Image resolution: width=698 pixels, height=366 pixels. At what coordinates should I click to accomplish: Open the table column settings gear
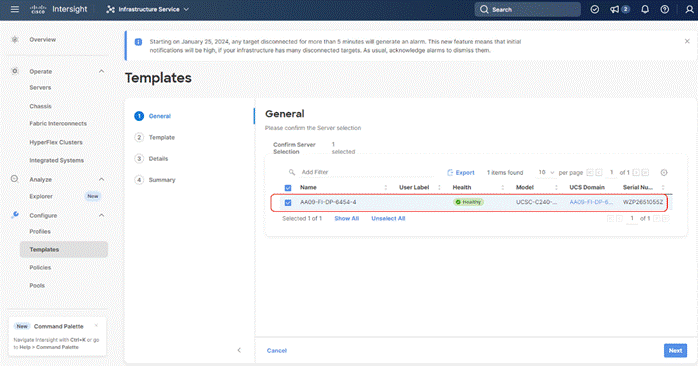[x=664, y=172]
